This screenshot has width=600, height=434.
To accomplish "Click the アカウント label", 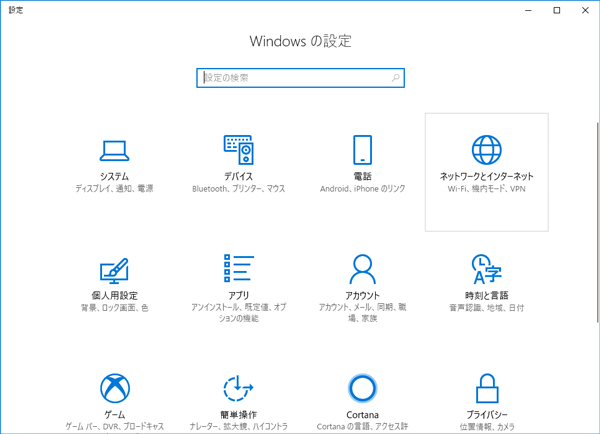I will pos(362,295).
